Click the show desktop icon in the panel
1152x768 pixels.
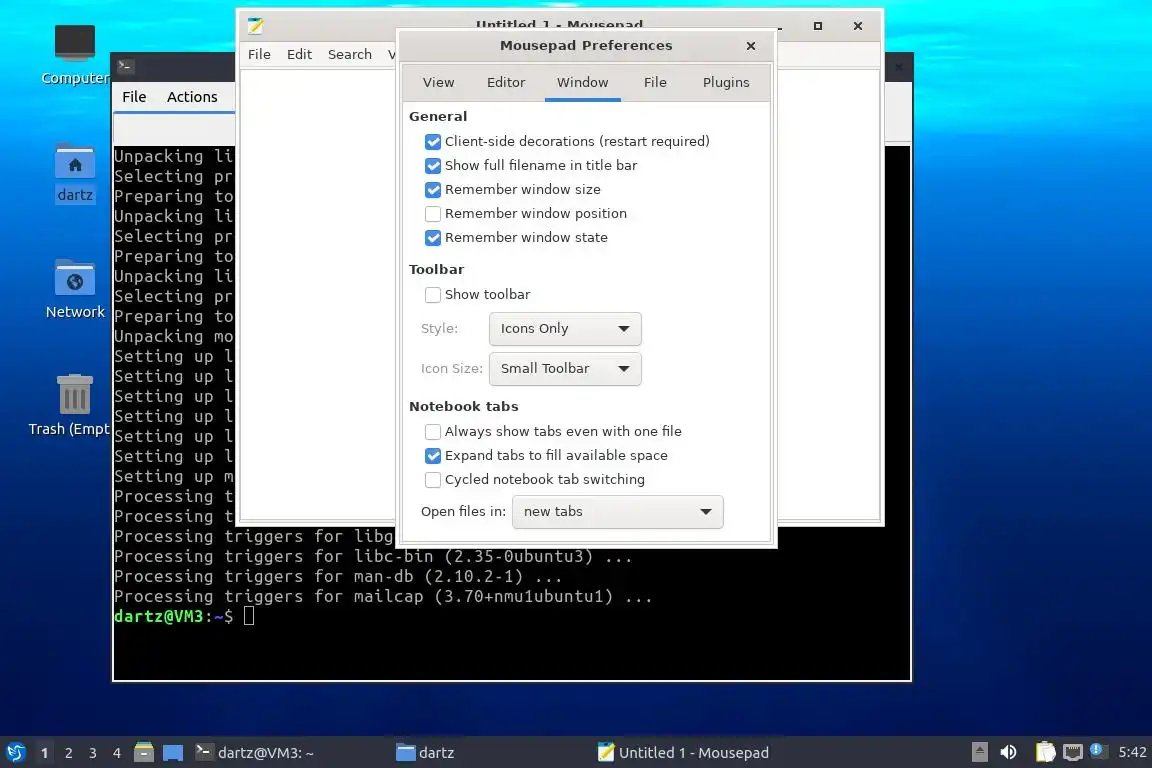[173, 752]
